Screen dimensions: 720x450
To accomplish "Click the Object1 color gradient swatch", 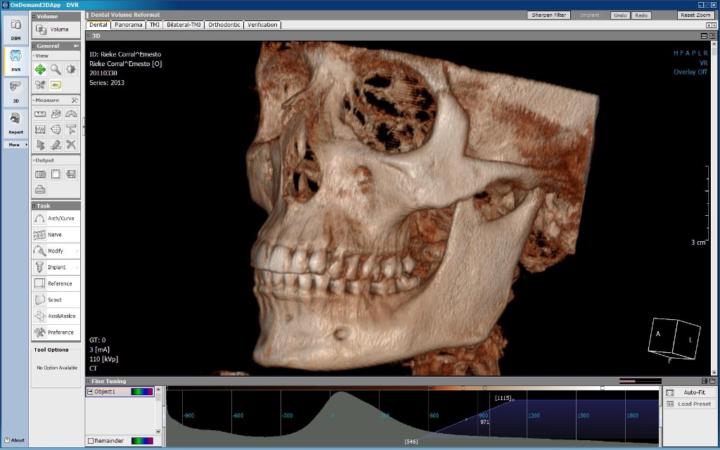I will click(143, 392).
